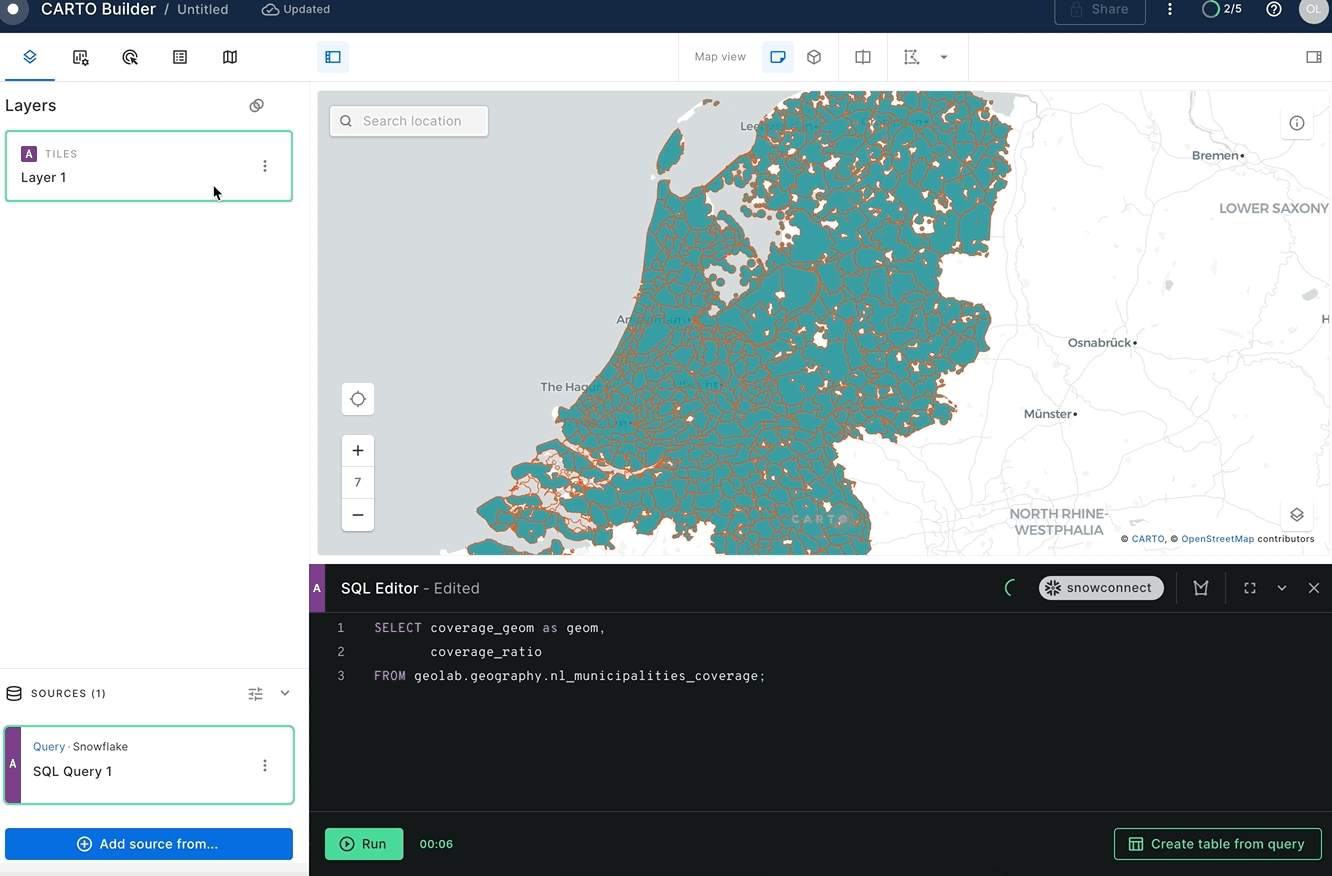Expand the selection tool dropdown arrow

[x=945, y=57]
